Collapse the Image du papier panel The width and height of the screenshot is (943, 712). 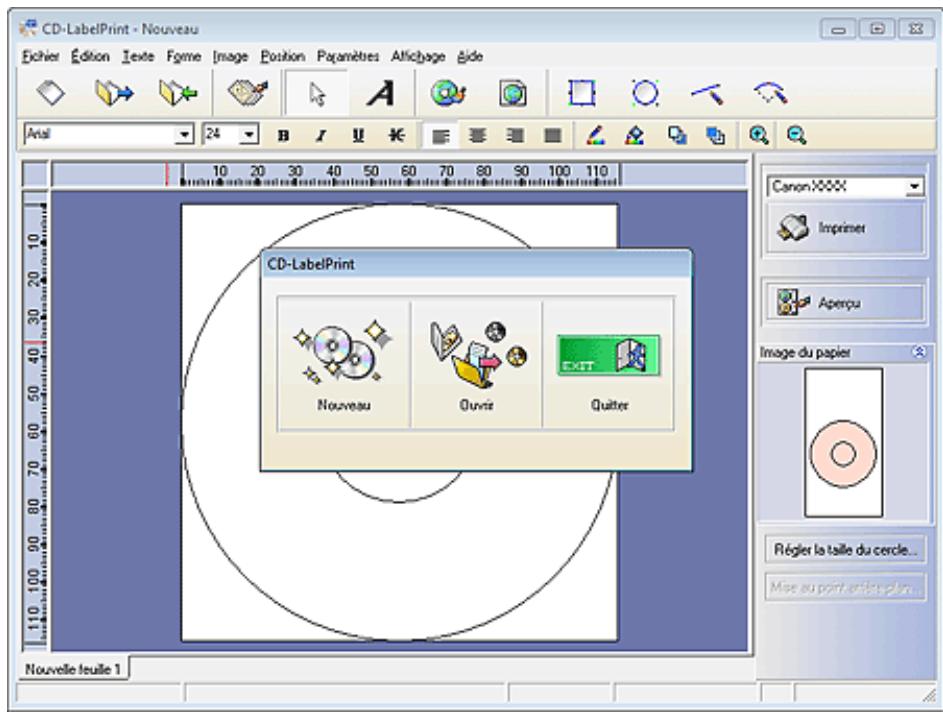click(x=919, y=352)
